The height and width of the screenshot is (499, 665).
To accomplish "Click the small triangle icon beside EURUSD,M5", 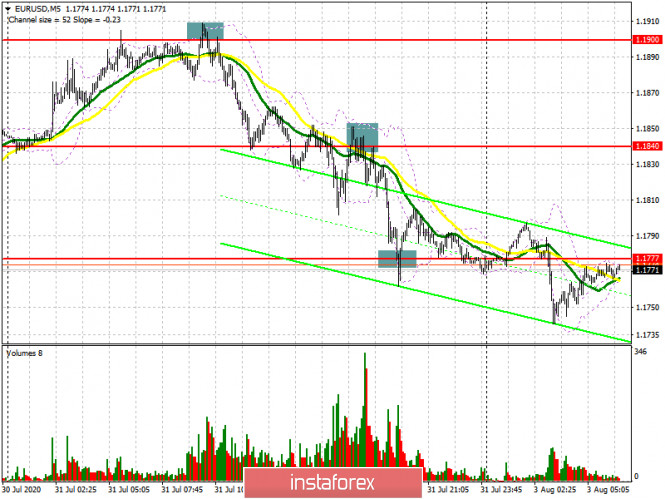I will coord(6,7).
